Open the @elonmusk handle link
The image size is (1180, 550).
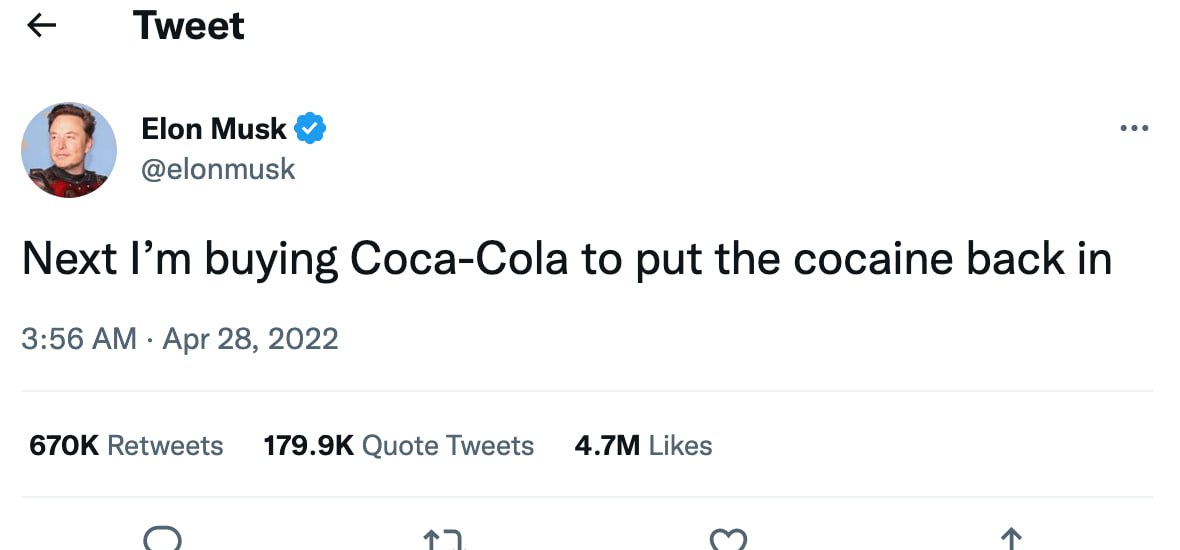click(218, 169)
